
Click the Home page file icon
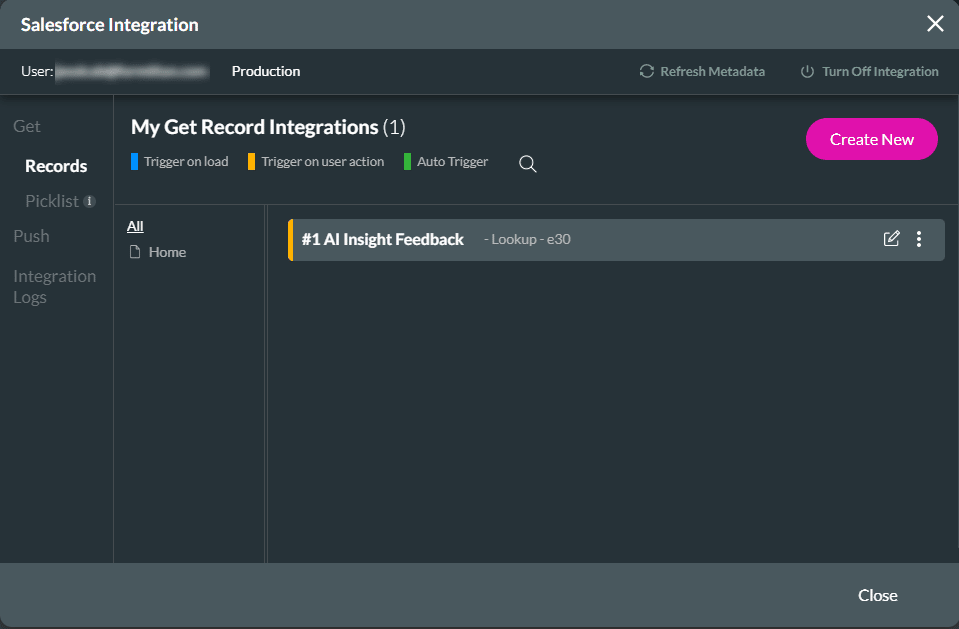[x=134, y=252]
